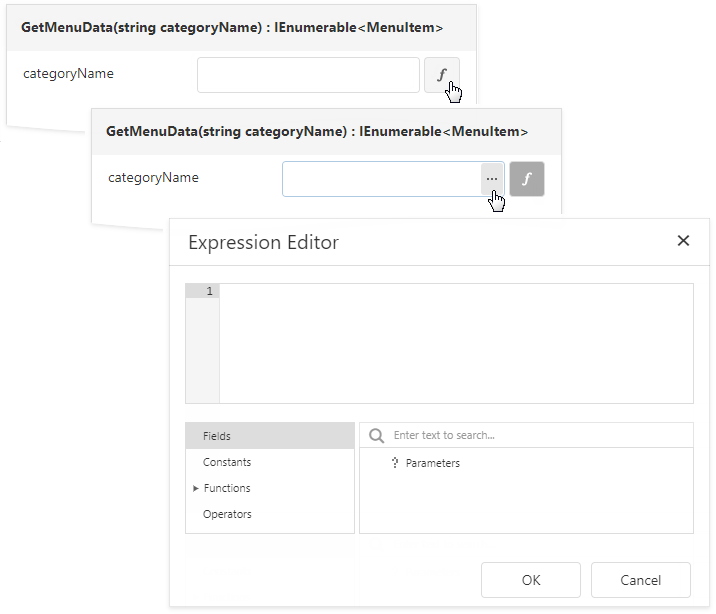Image resolution: width=716 pixels, height=614 pixels.
Task: Click the light unpressed f expression button
Action: click(x=441, y=75)
